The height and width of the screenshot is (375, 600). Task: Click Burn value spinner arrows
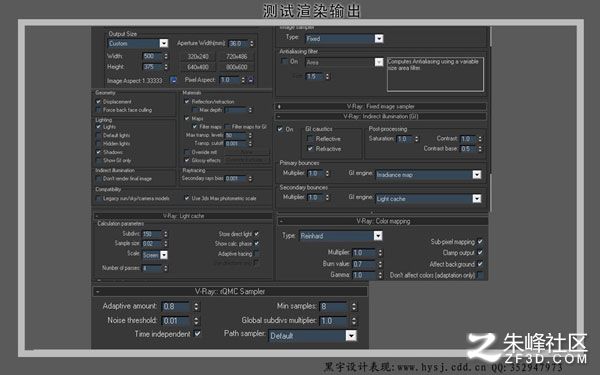(380, 264)
